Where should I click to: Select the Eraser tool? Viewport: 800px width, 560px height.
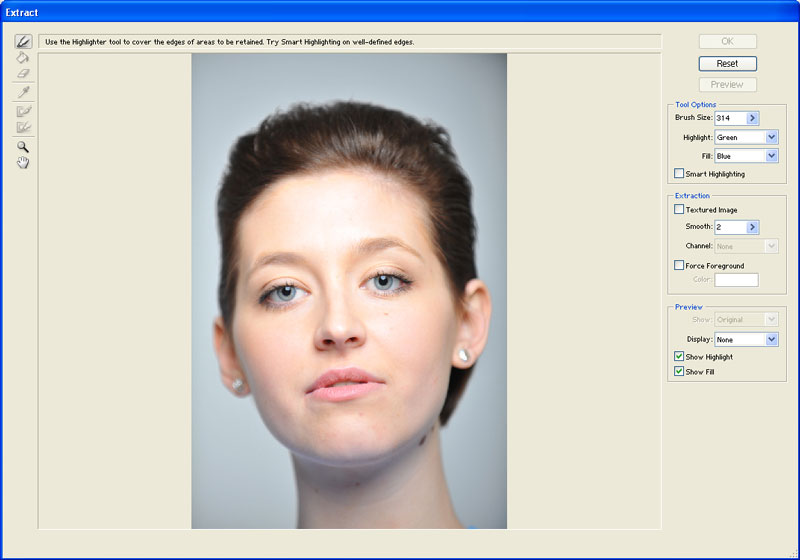(23, 74)
